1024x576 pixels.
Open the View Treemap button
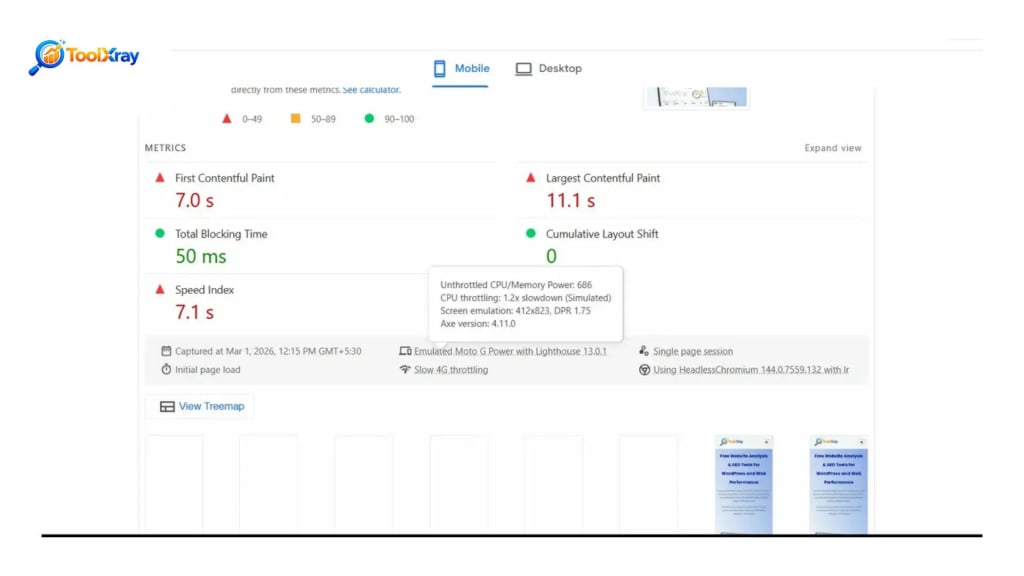202,406
